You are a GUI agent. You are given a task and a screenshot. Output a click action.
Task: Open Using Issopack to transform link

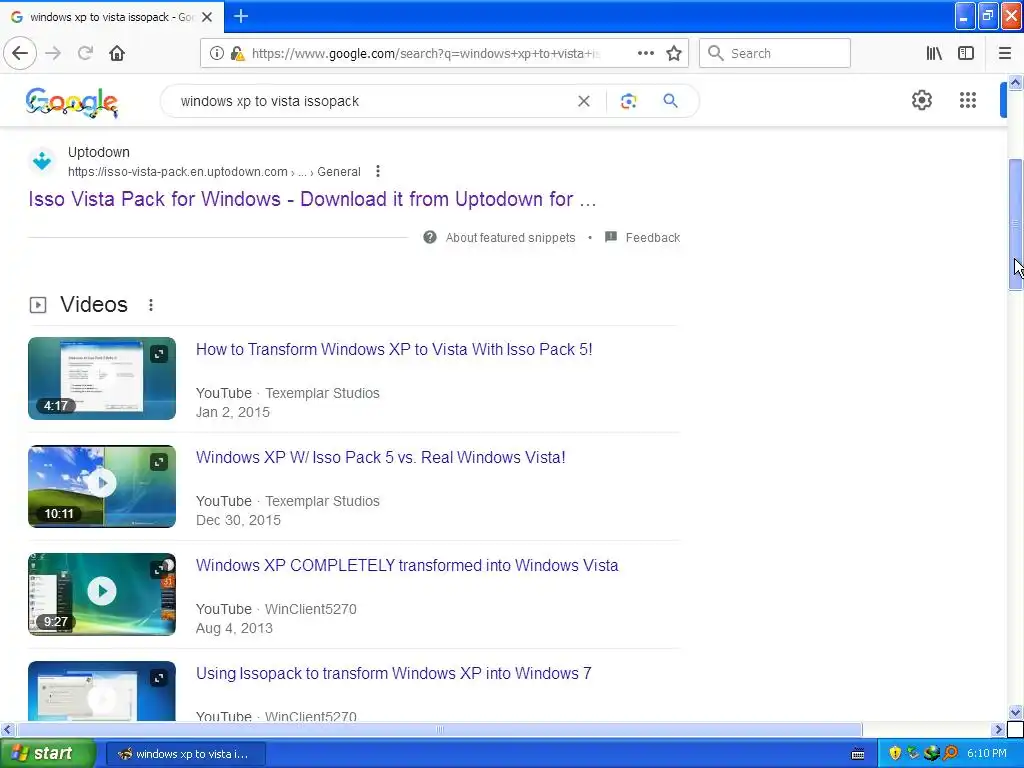pyautogui.click(x=394, y=673)
